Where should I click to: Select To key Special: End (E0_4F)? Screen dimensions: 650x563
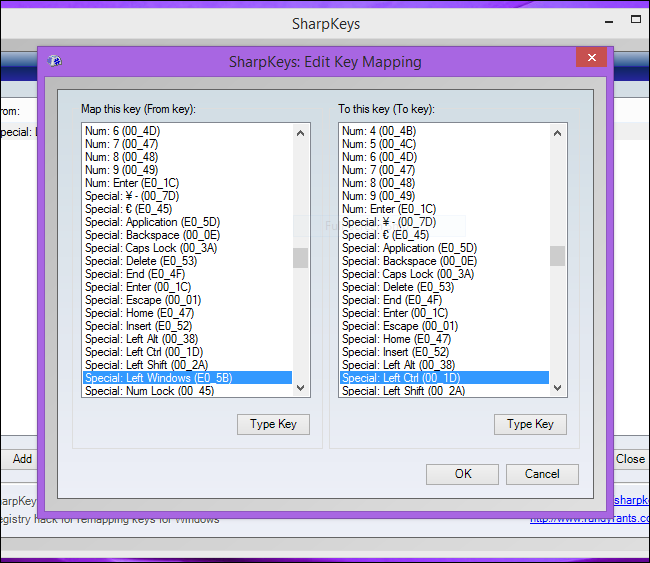pyautogui.click(x=444, y=300)
